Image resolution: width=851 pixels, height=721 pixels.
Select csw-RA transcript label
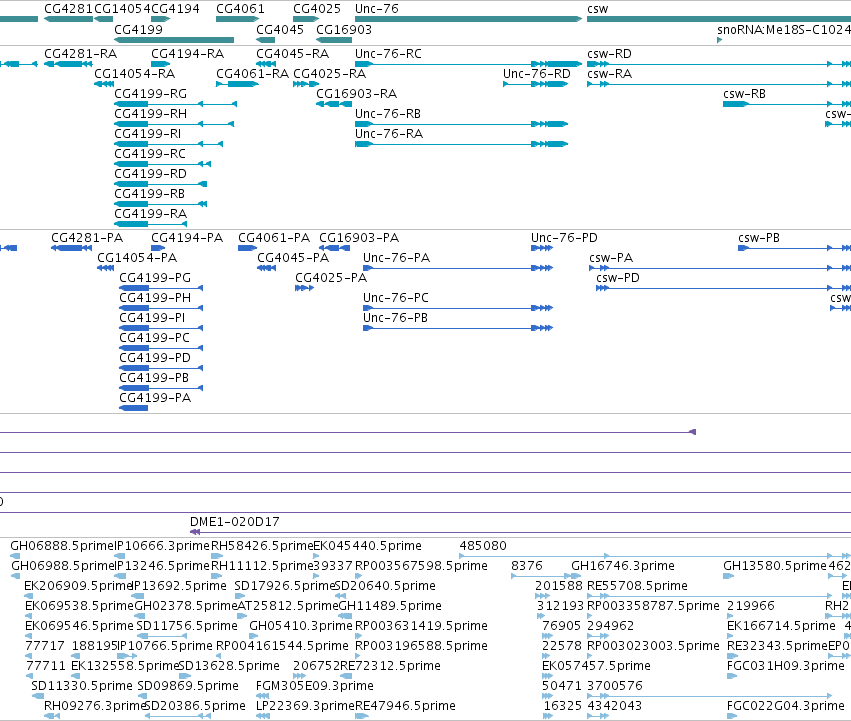609,74
